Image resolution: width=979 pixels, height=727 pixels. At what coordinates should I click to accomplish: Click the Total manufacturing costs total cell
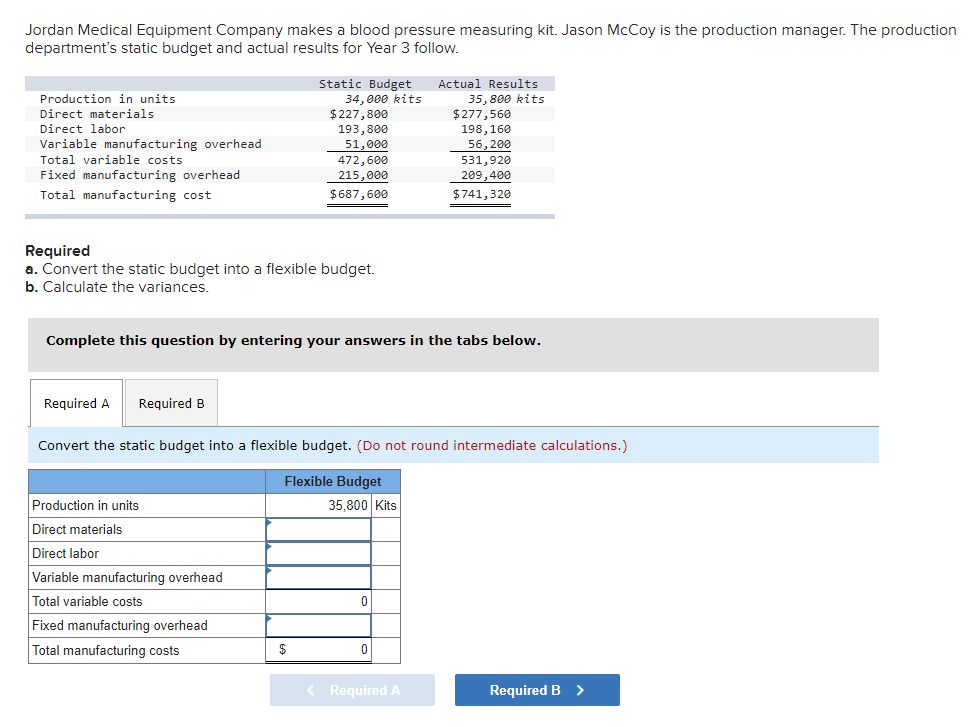click(x=318, y=650)
